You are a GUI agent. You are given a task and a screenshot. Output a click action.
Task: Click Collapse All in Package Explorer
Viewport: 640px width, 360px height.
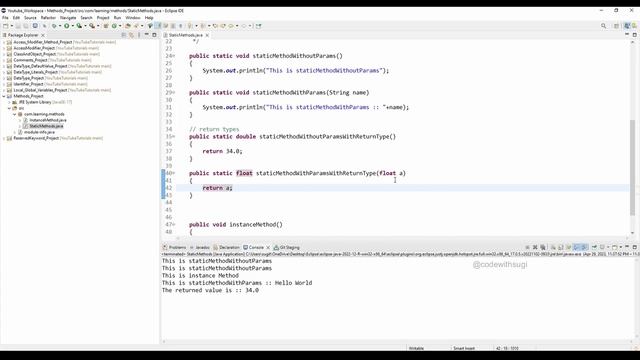pyautogui.click(x=124, y=35)
